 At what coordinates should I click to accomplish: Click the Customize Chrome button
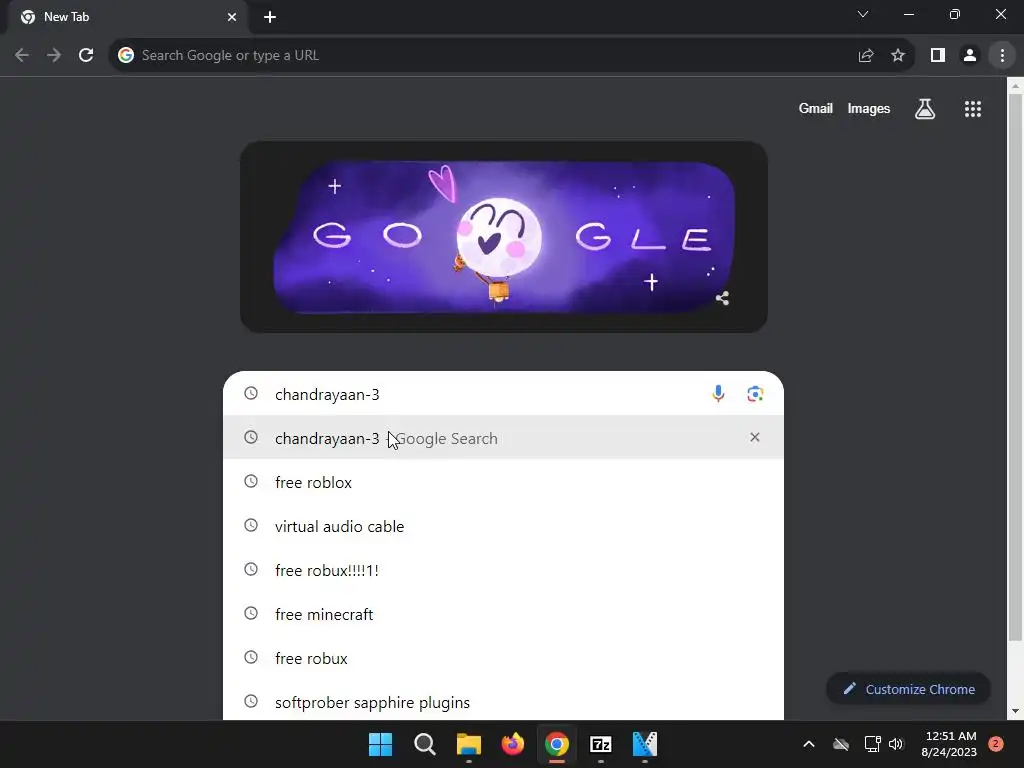pyautogui.click(x=908, y=689)
